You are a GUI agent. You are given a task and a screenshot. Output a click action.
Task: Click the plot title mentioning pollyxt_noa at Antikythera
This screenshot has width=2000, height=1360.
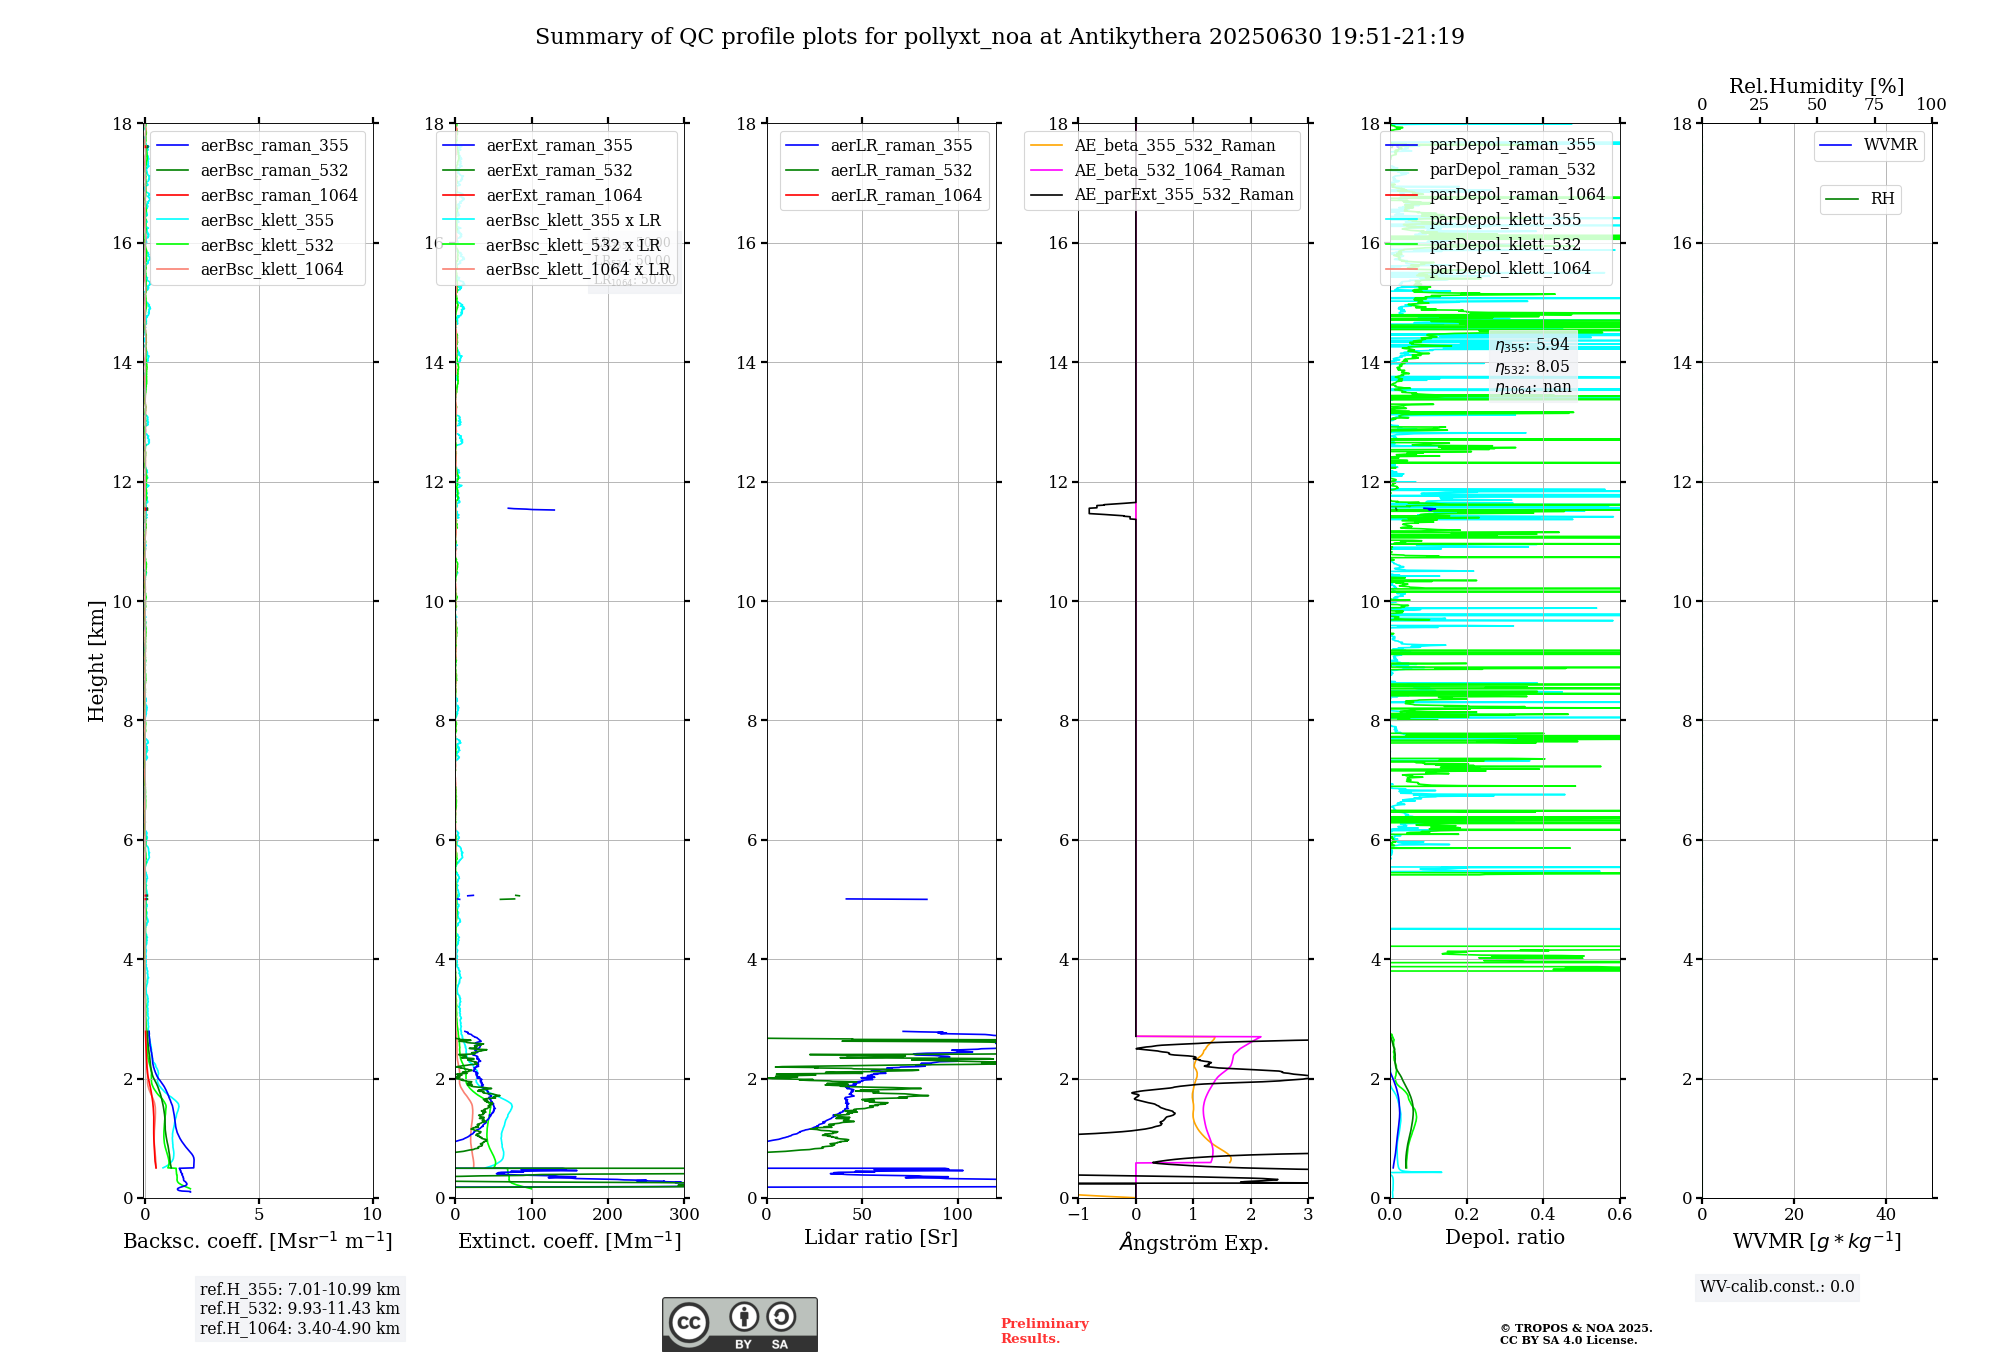[x=1000, y=37]
